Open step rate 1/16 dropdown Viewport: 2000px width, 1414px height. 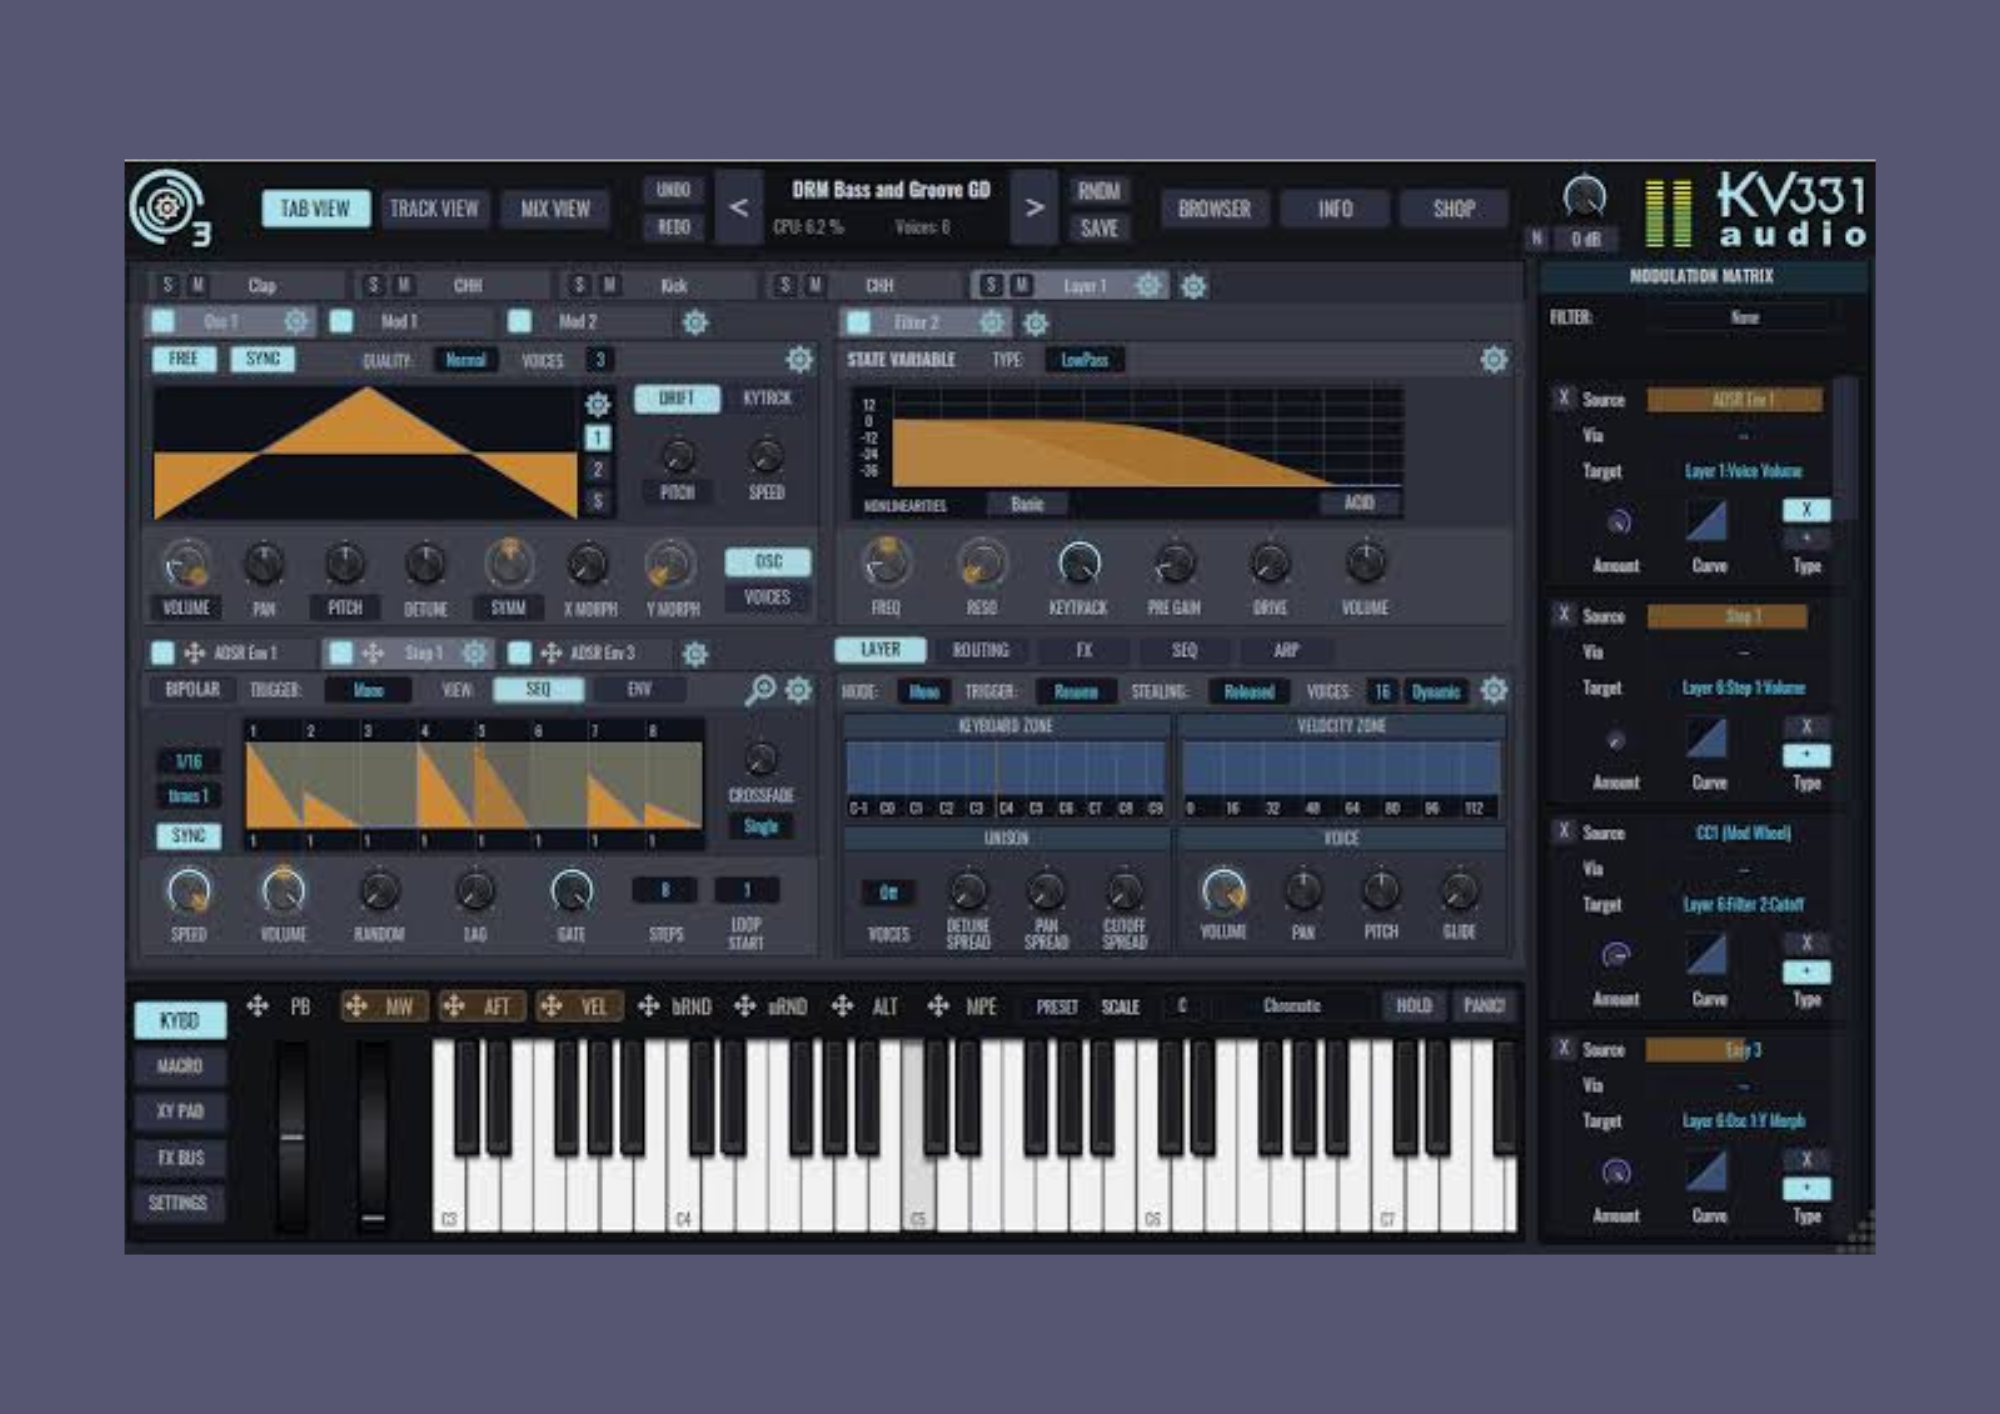click(188, 762)
